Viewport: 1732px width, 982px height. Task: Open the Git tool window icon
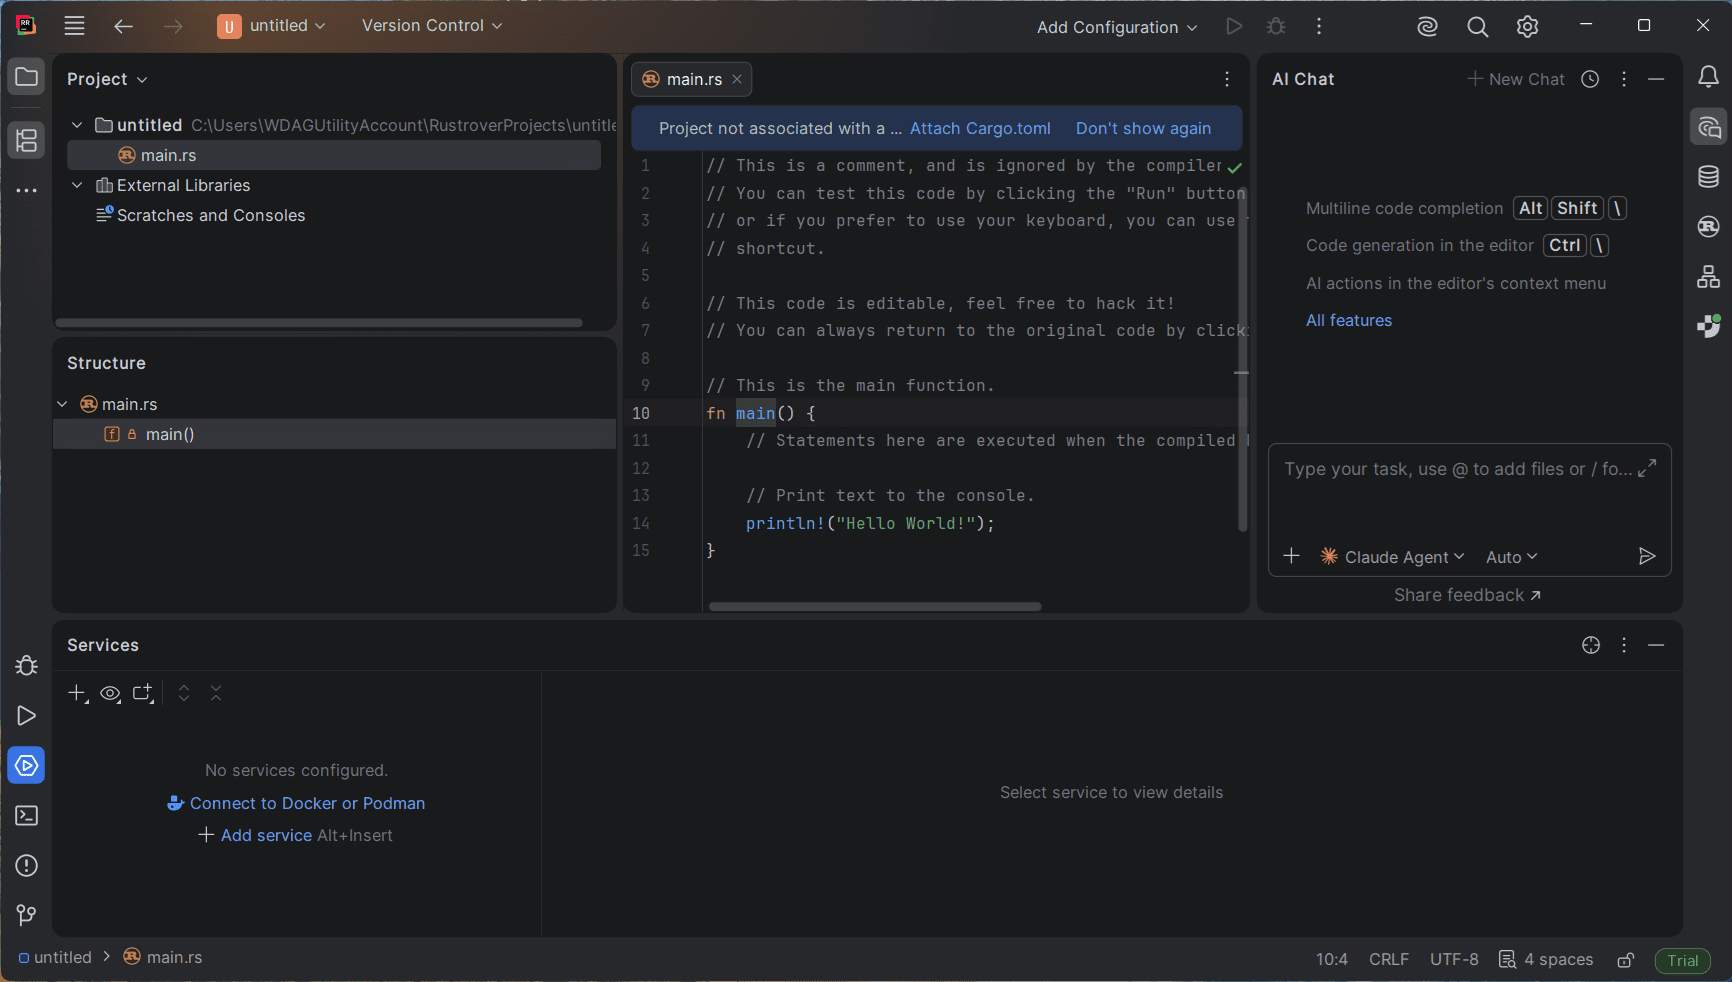click(x=27, y=915)
